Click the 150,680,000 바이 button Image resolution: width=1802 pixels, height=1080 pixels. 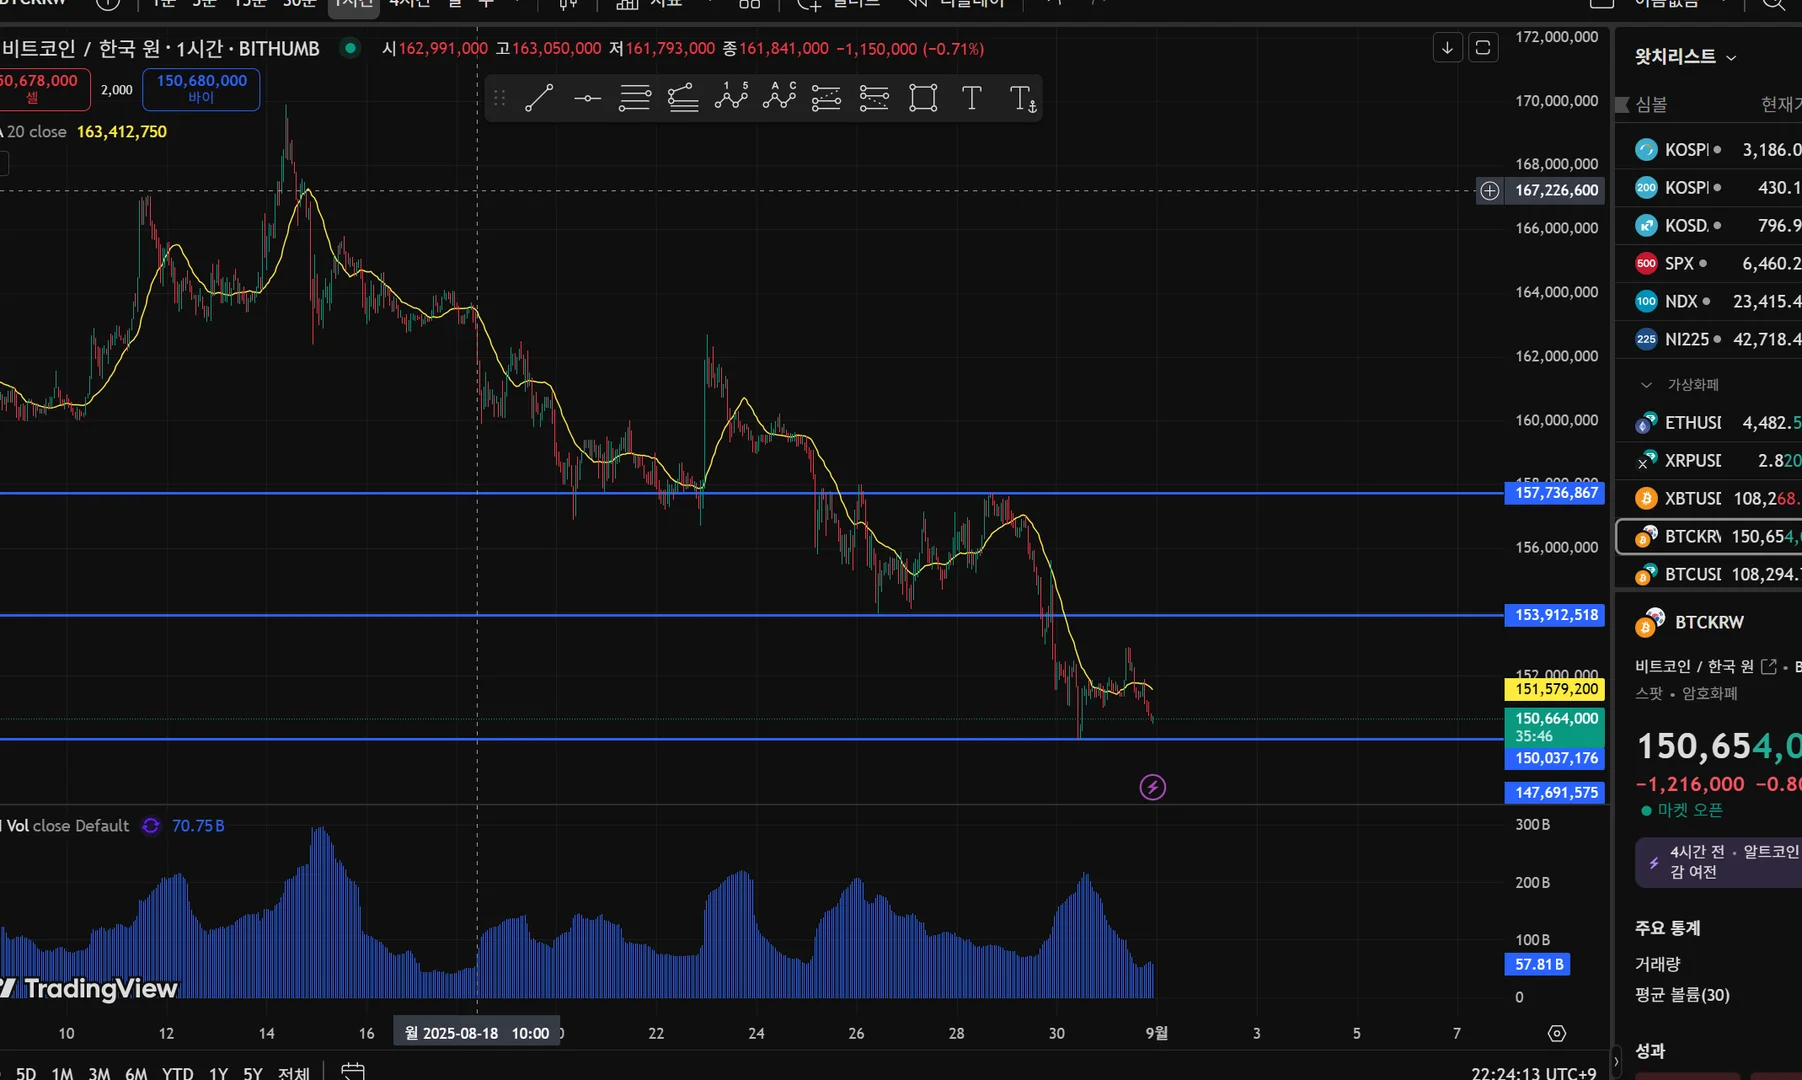coord(201,89)
